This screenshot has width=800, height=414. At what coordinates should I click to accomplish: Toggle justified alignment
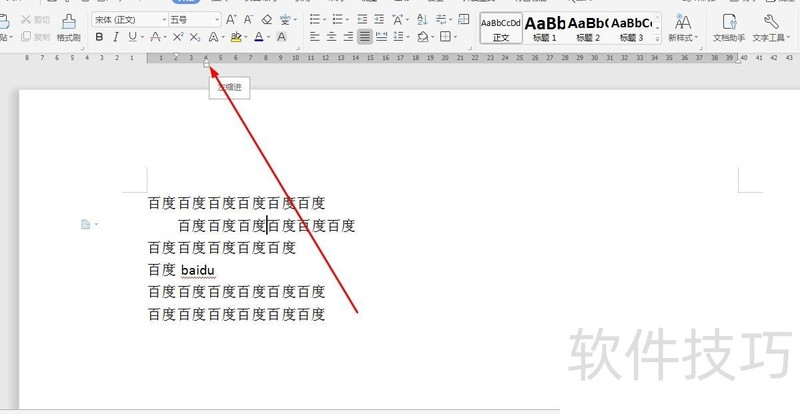(364, 37)
